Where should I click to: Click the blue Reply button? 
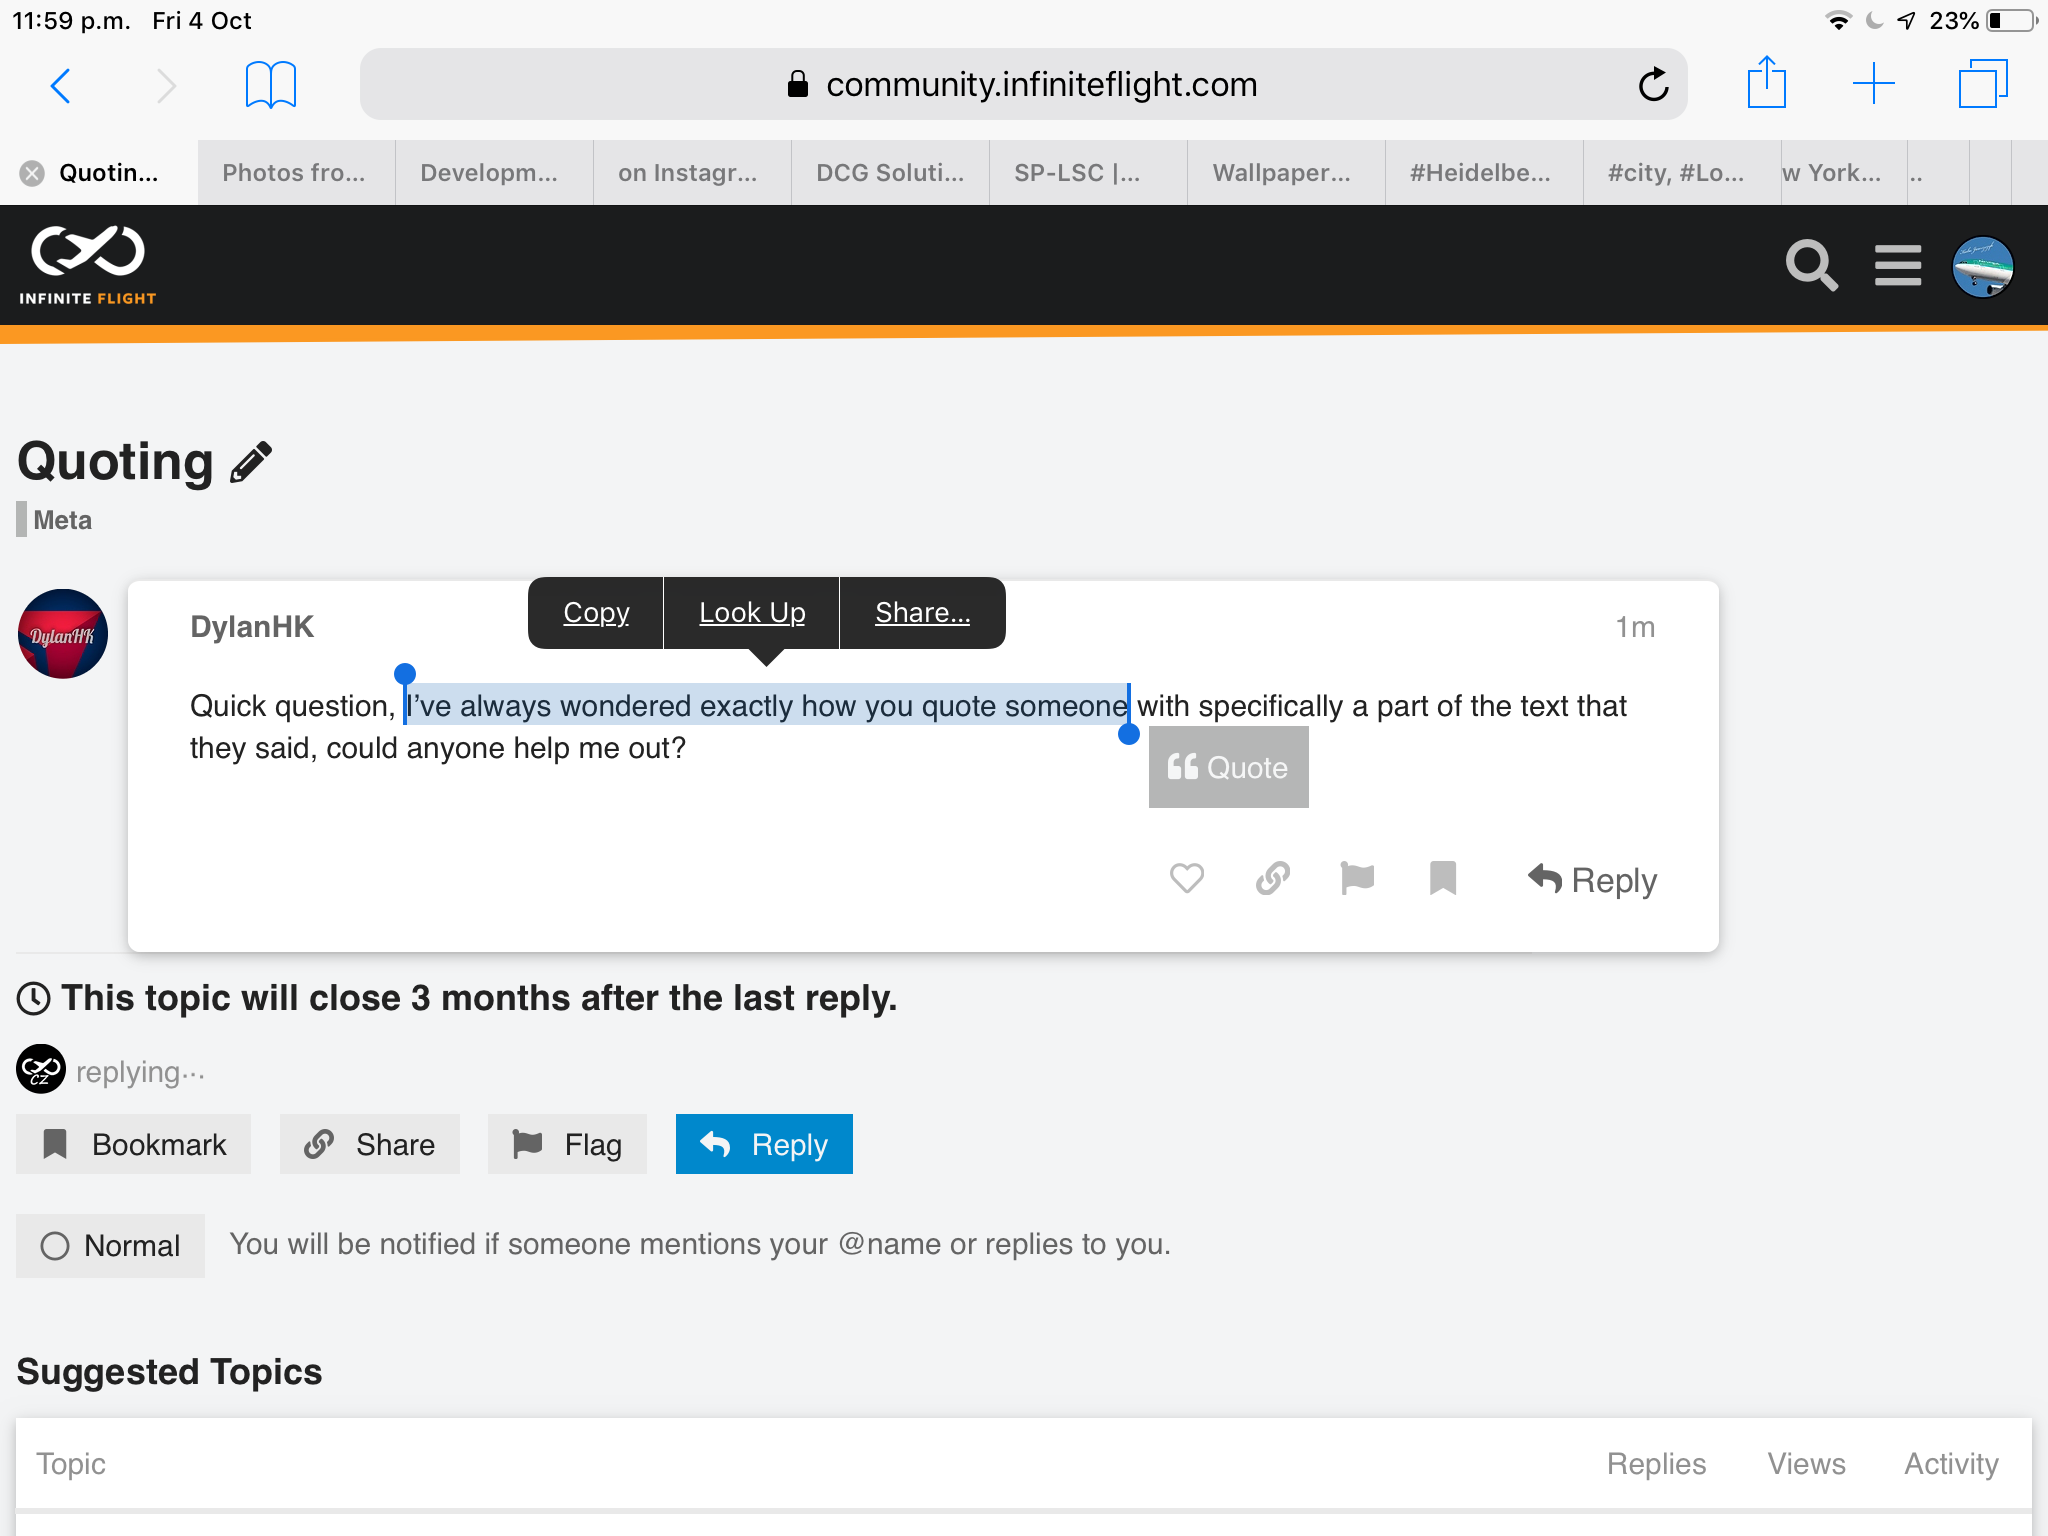coord(764,1144)
